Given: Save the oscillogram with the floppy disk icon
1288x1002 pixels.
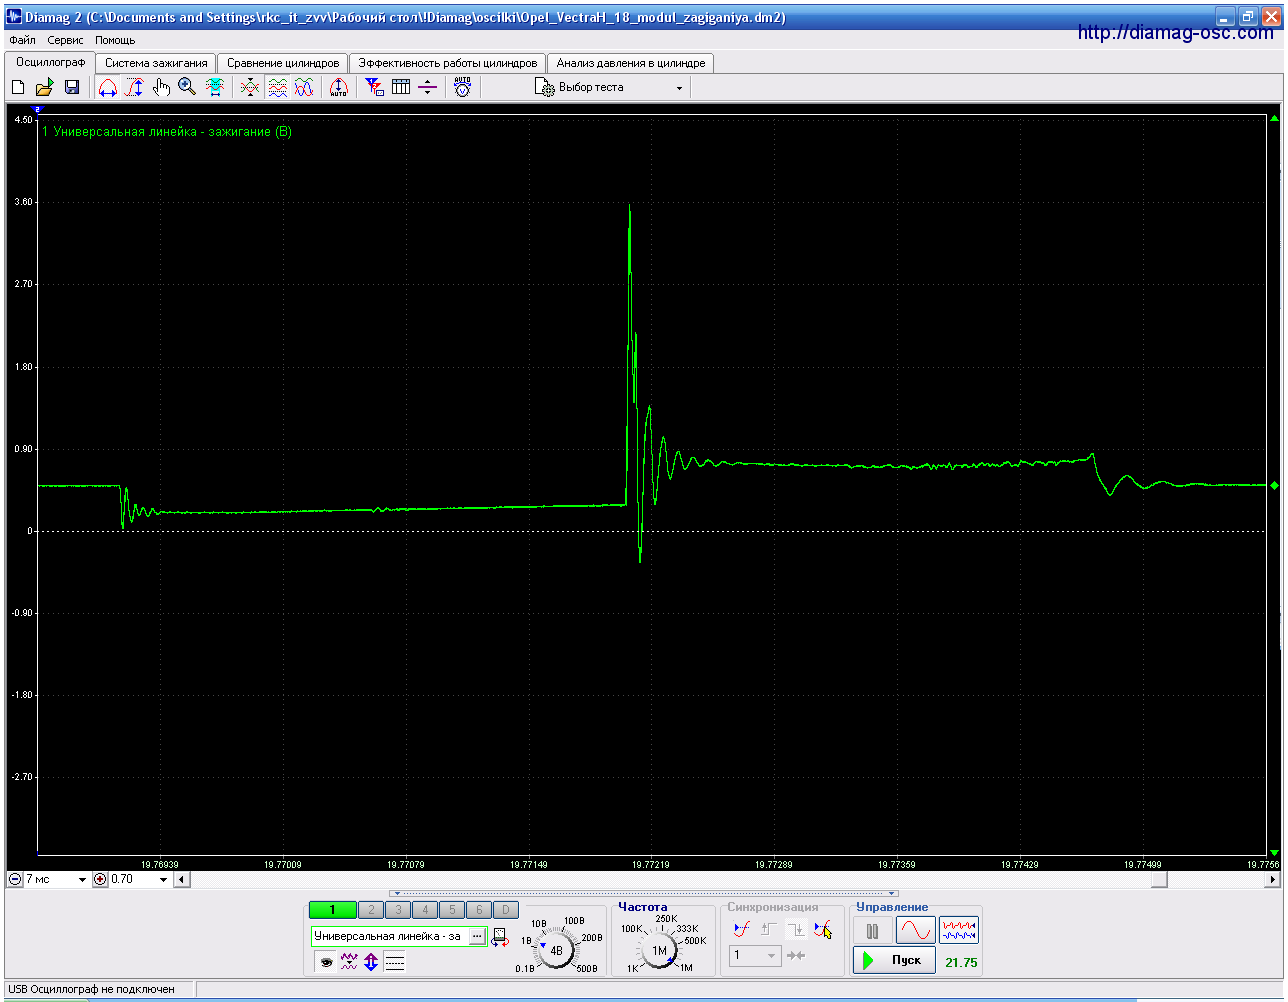Looking at the screenshot, I should click(x=71, y=88).
